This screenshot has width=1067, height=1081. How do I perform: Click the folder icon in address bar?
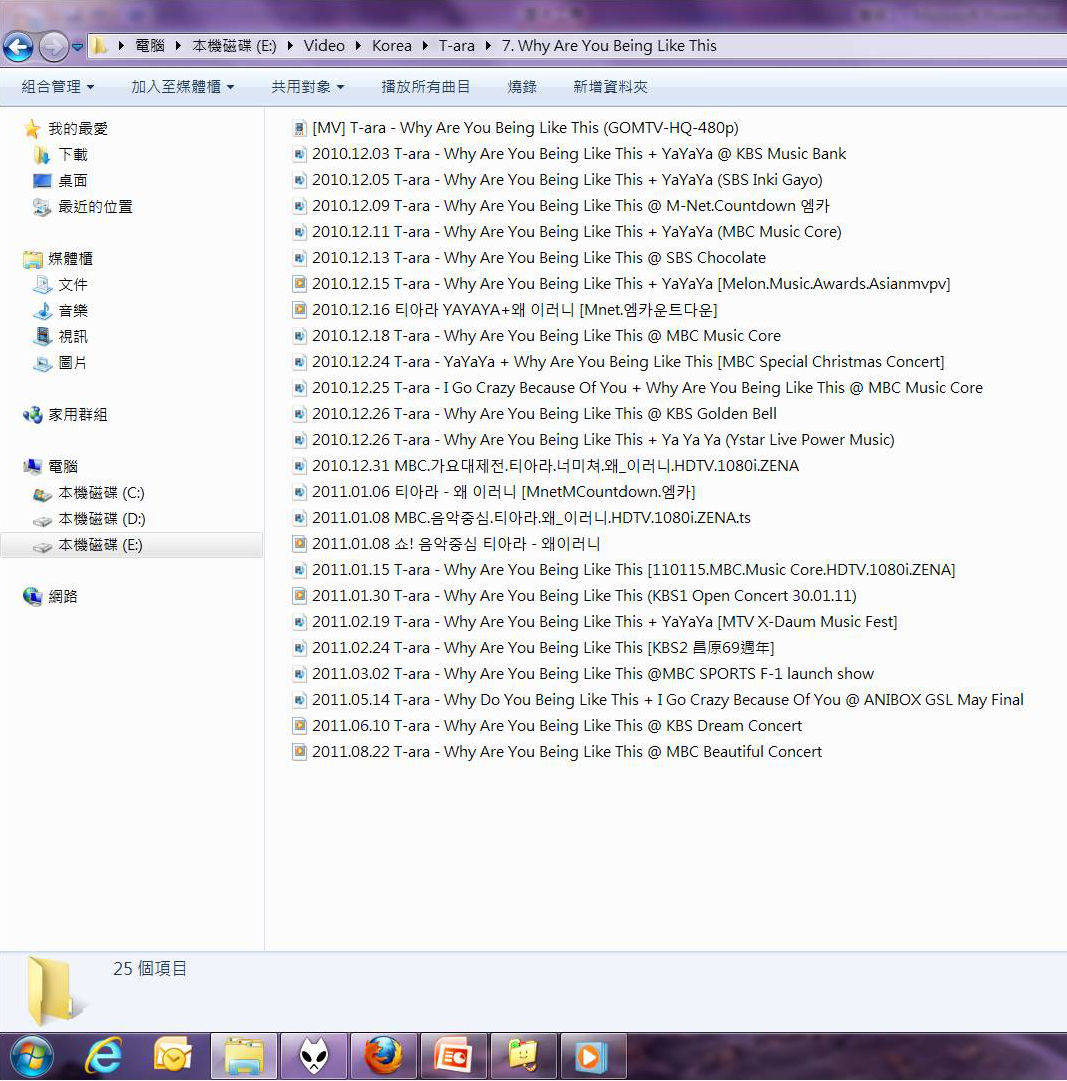coord(100,46)
